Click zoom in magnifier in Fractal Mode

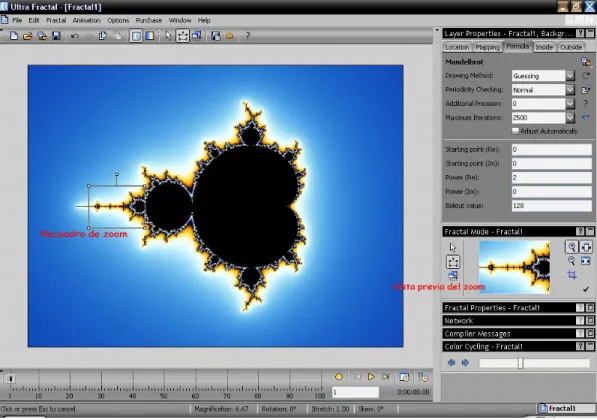571,247
